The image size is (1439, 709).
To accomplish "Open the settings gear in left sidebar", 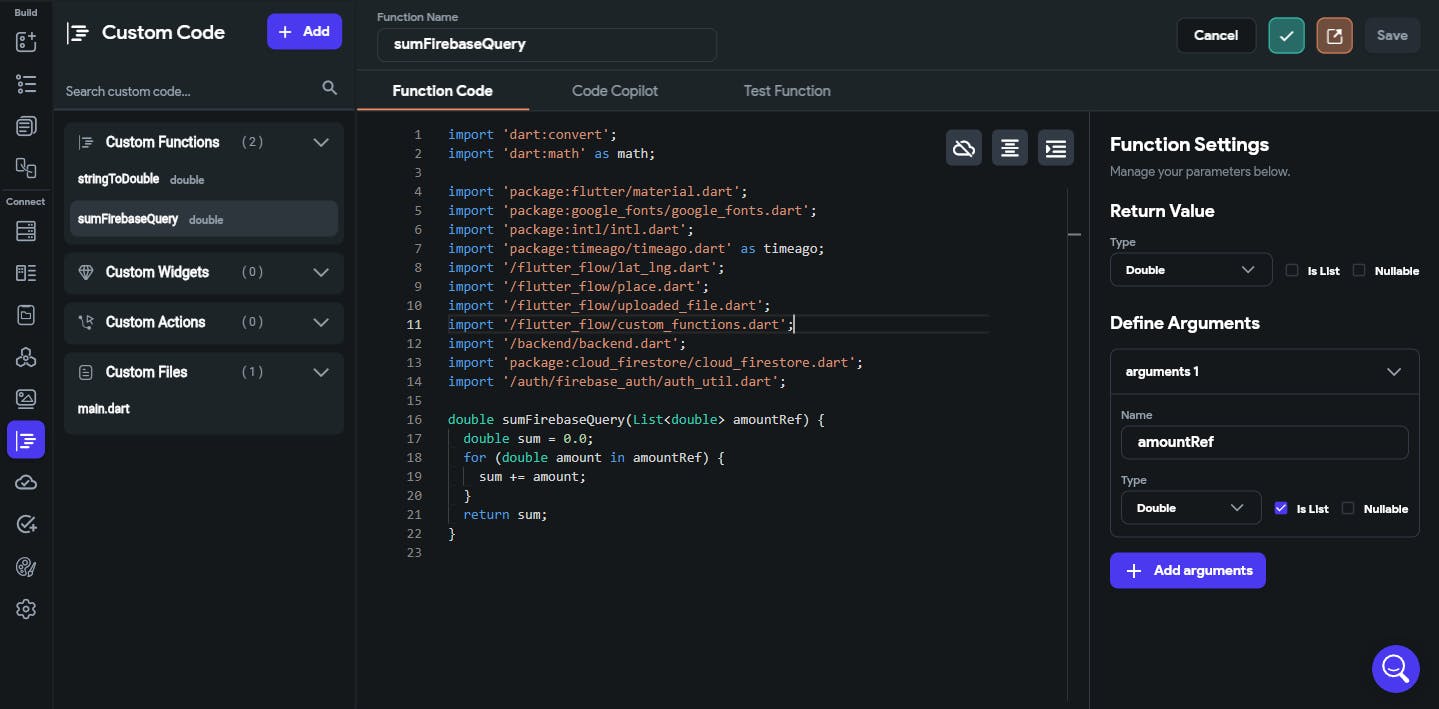I will [26, 609].
